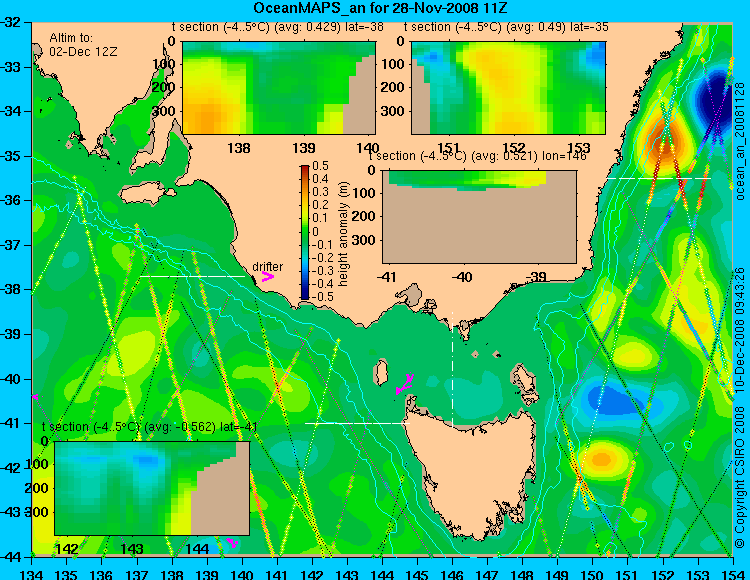Viewport: 750px width, 580px height.
Task: Select the 'Altim to:' label
Action: [x=71, y=37]
